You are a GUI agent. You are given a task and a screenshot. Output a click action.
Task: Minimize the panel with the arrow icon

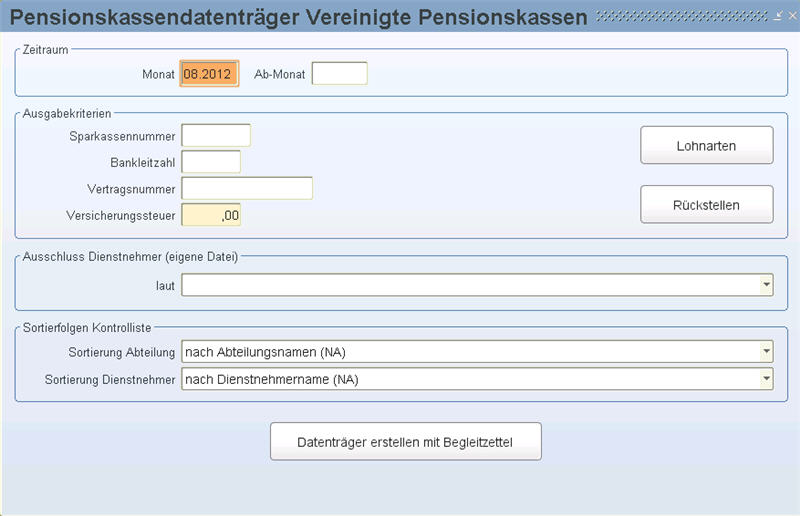coord(778,16)
